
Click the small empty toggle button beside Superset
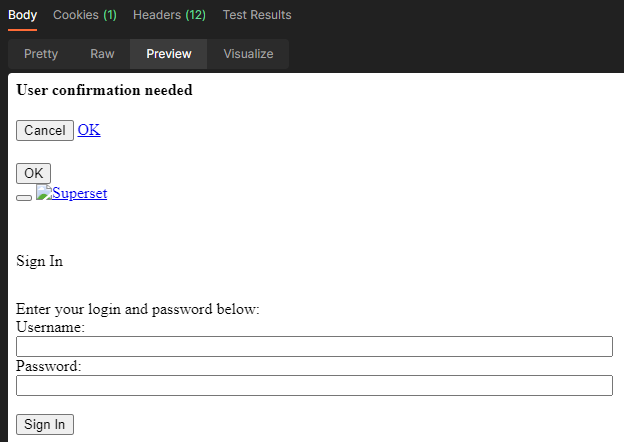click(x=24, y=198)
